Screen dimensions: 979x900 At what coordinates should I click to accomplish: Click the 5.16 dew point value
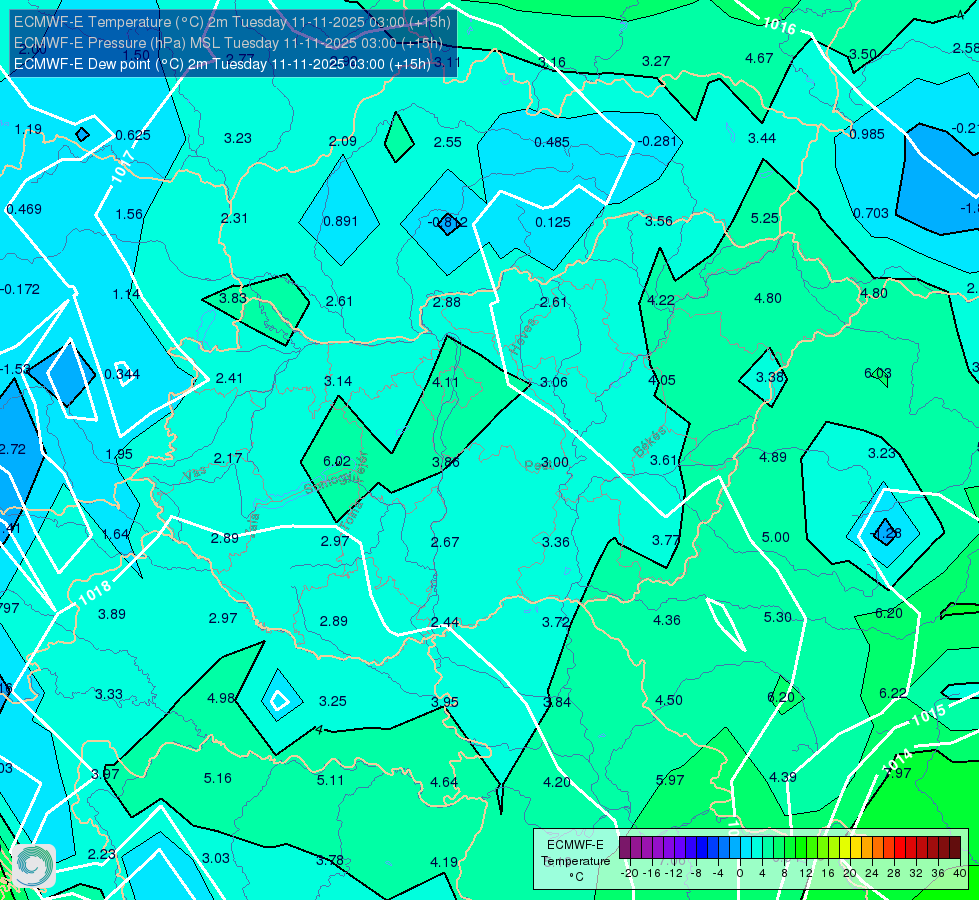[217, 778]
